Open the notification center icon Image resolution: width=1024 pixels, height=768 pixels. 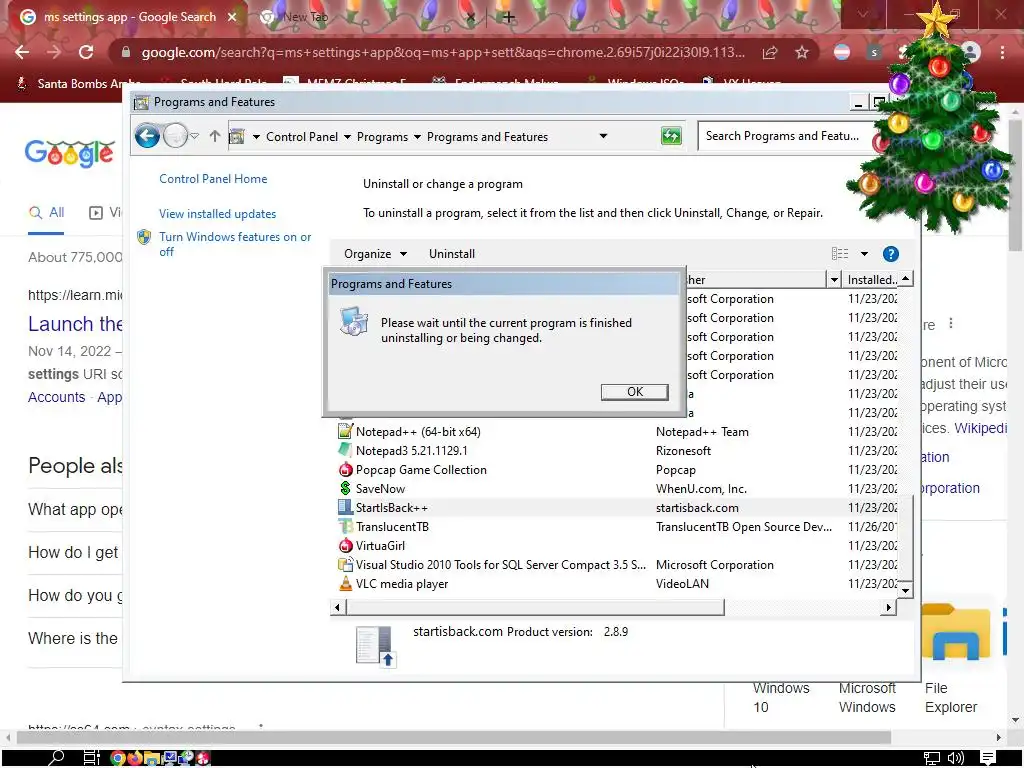point(987,758)
